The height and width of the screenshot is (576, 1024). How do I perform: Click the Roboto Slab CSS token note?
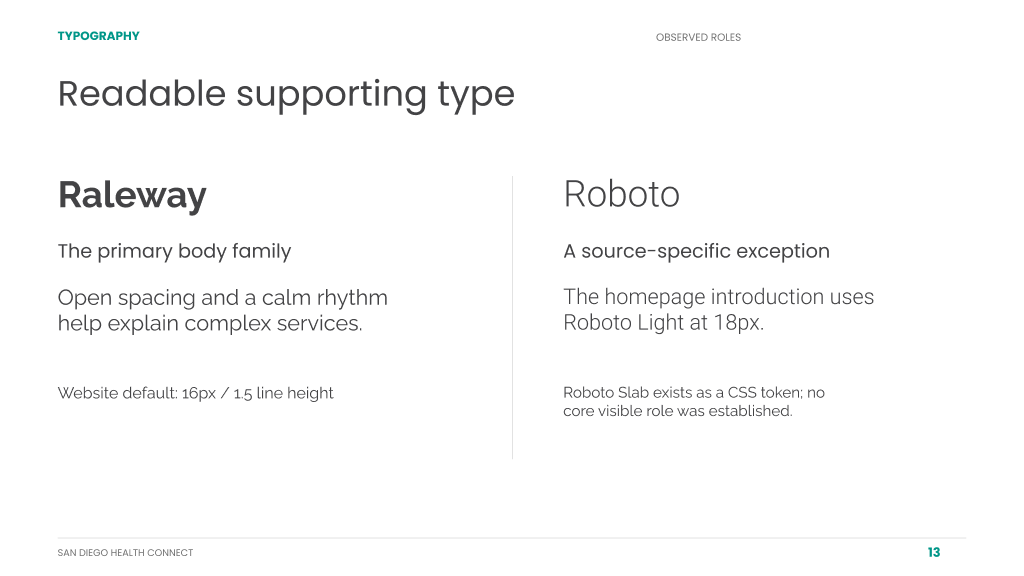(694, 392)
